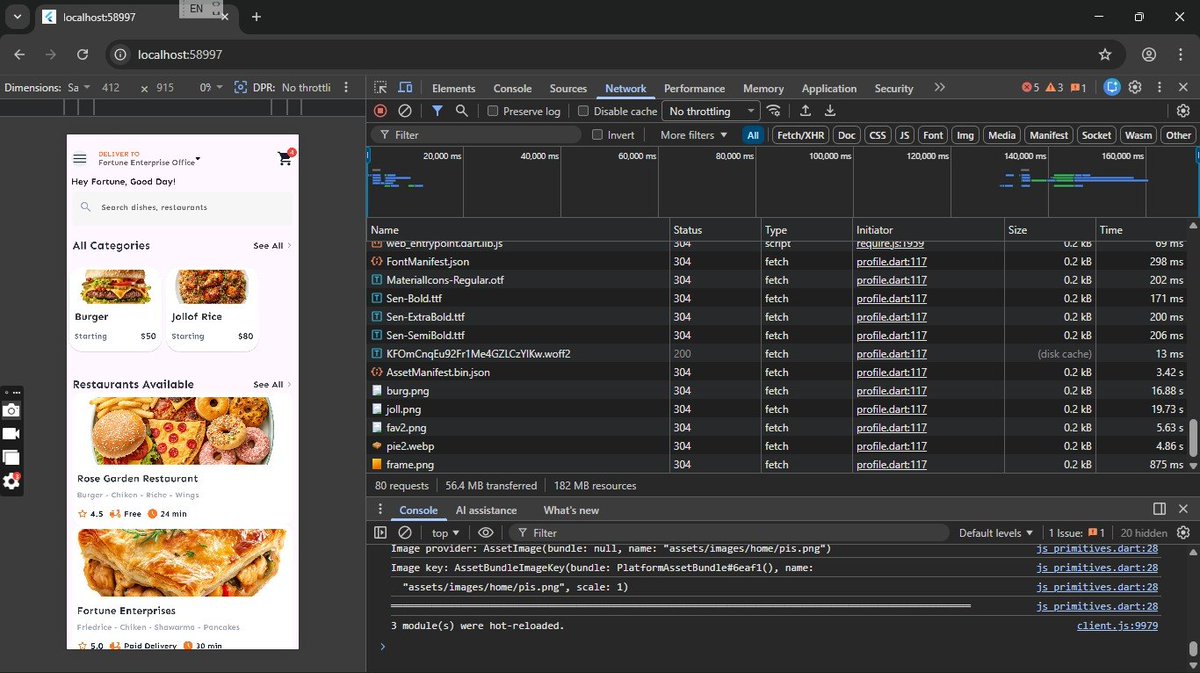Open the shopping cart in the app
This screenshot has height=673, width=1200.
tap(285, 158)
